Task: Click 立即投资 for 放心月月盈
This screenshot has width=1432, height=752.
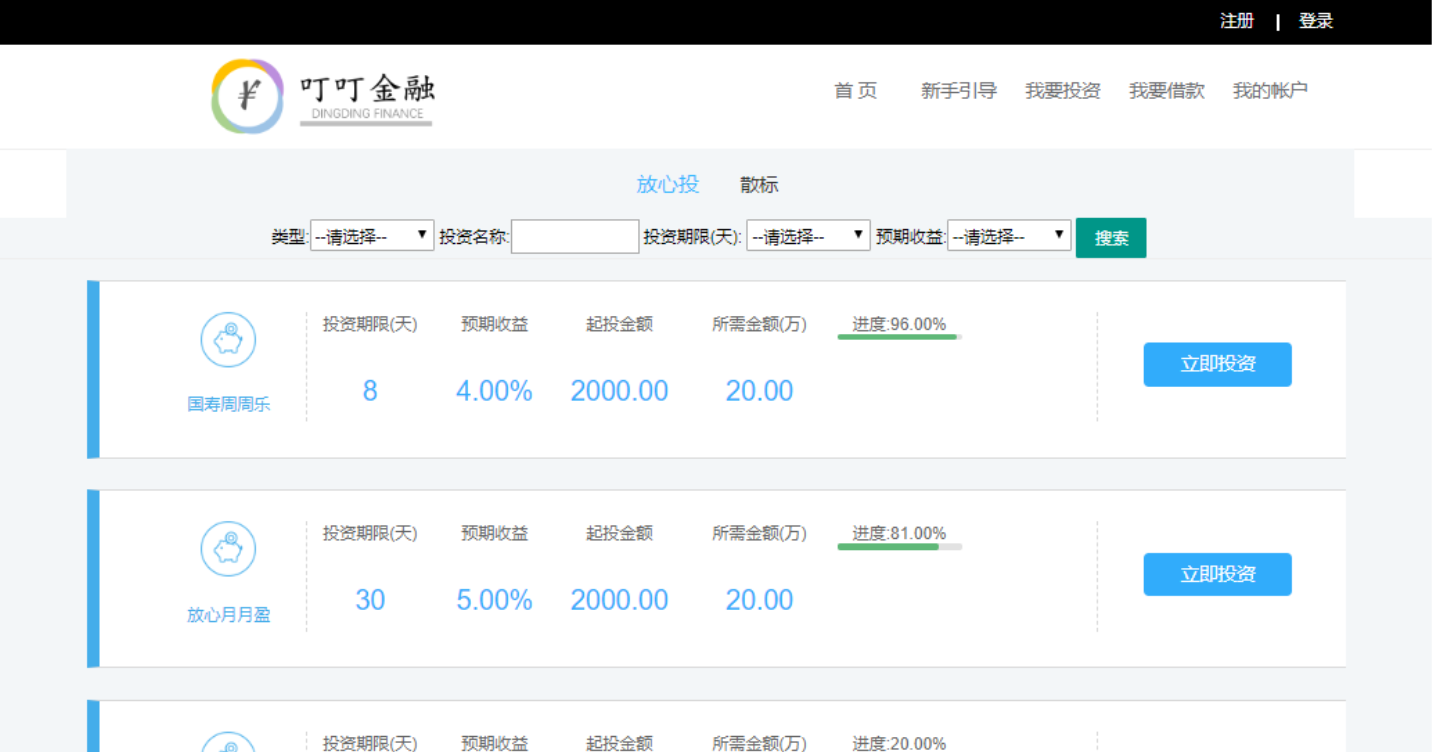Action: point(1217,574)
